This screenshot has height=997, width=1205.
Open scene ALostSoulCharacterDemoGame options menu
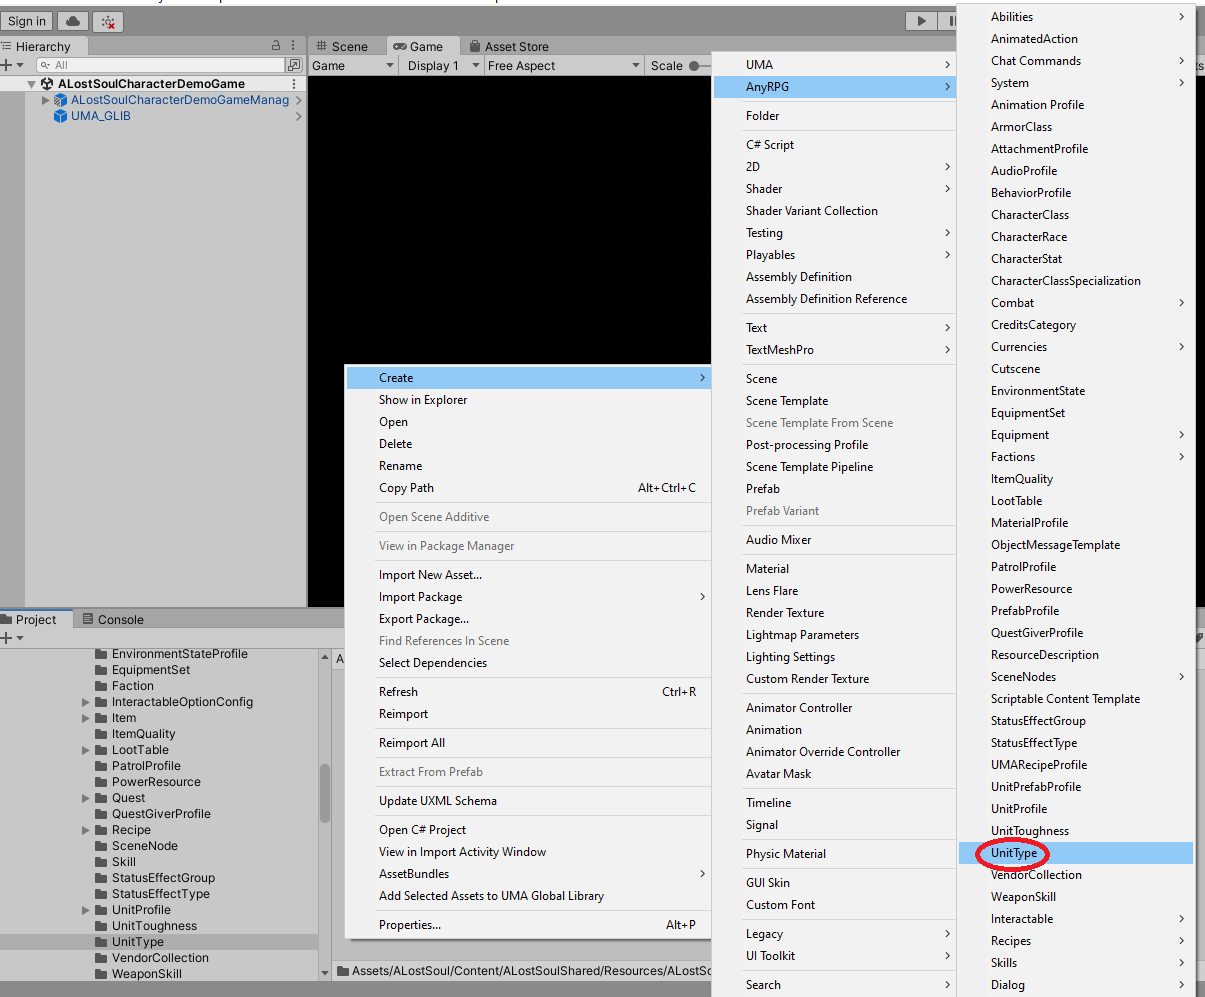tap(293, 84)
